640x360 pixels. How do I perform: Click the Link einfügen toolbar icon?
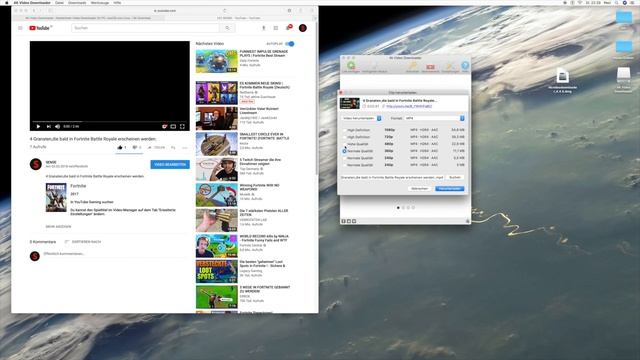point(351,67)
